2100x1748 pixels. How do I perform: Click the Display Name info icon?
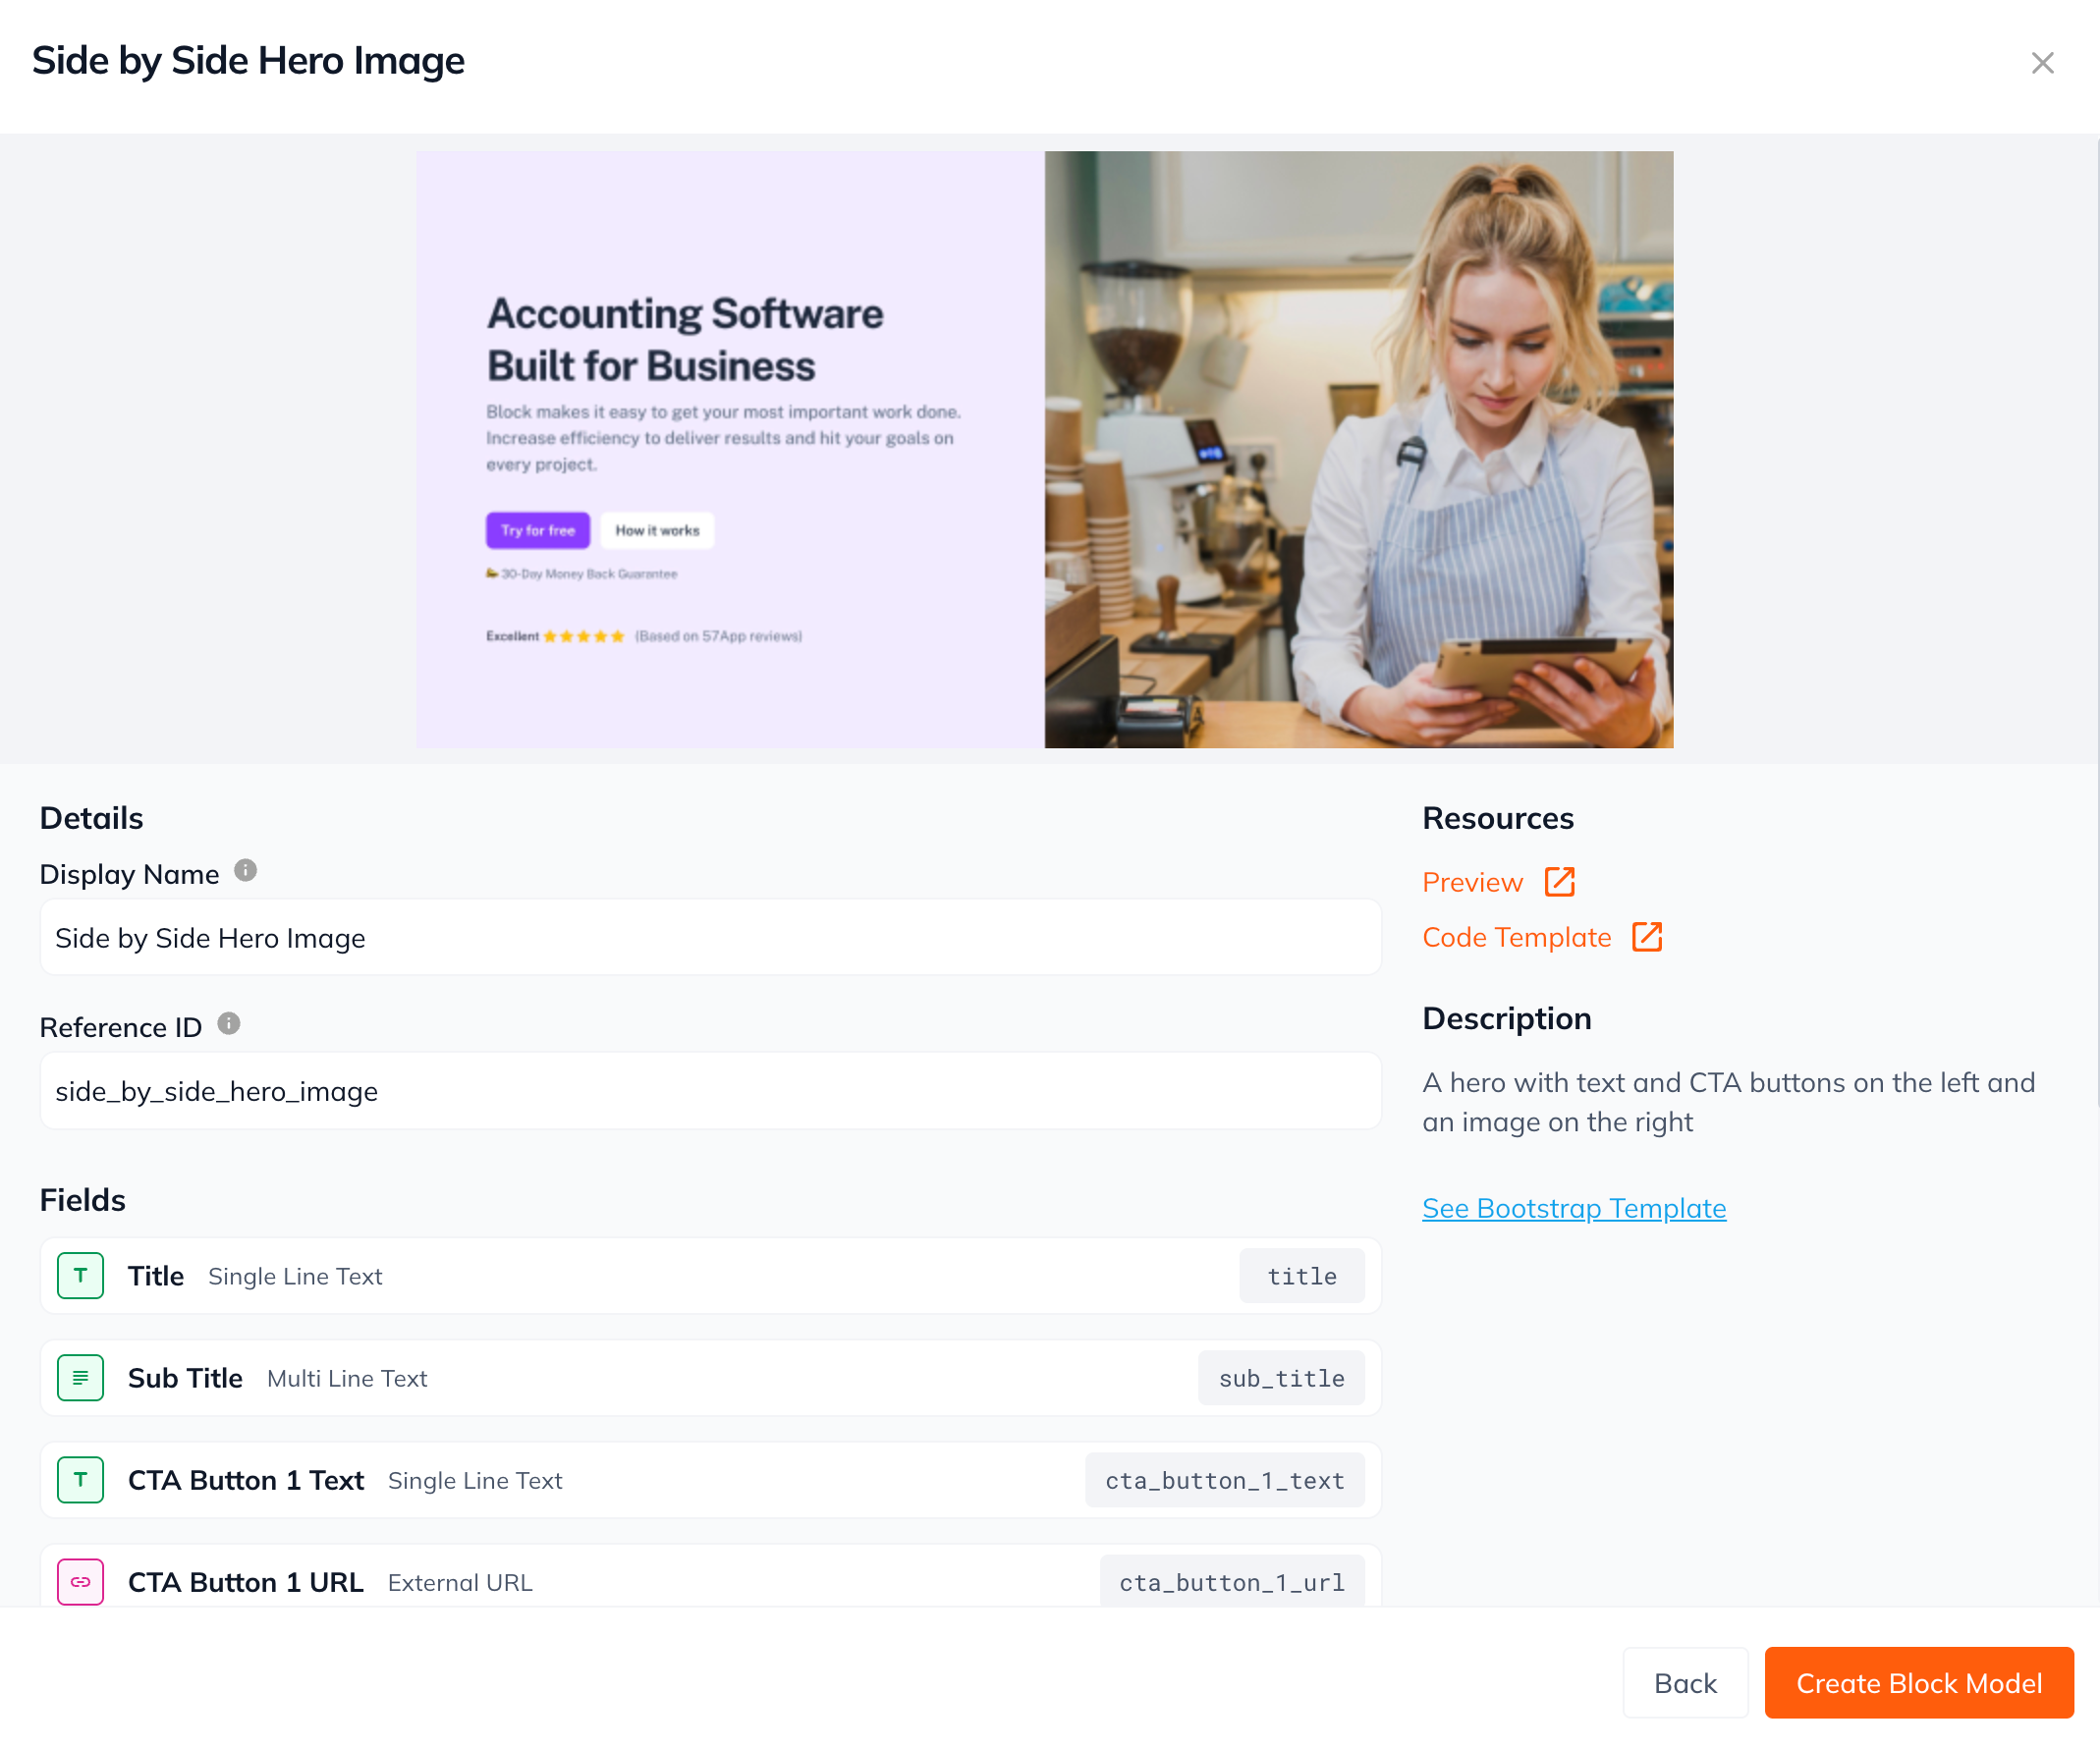[245, 871]
